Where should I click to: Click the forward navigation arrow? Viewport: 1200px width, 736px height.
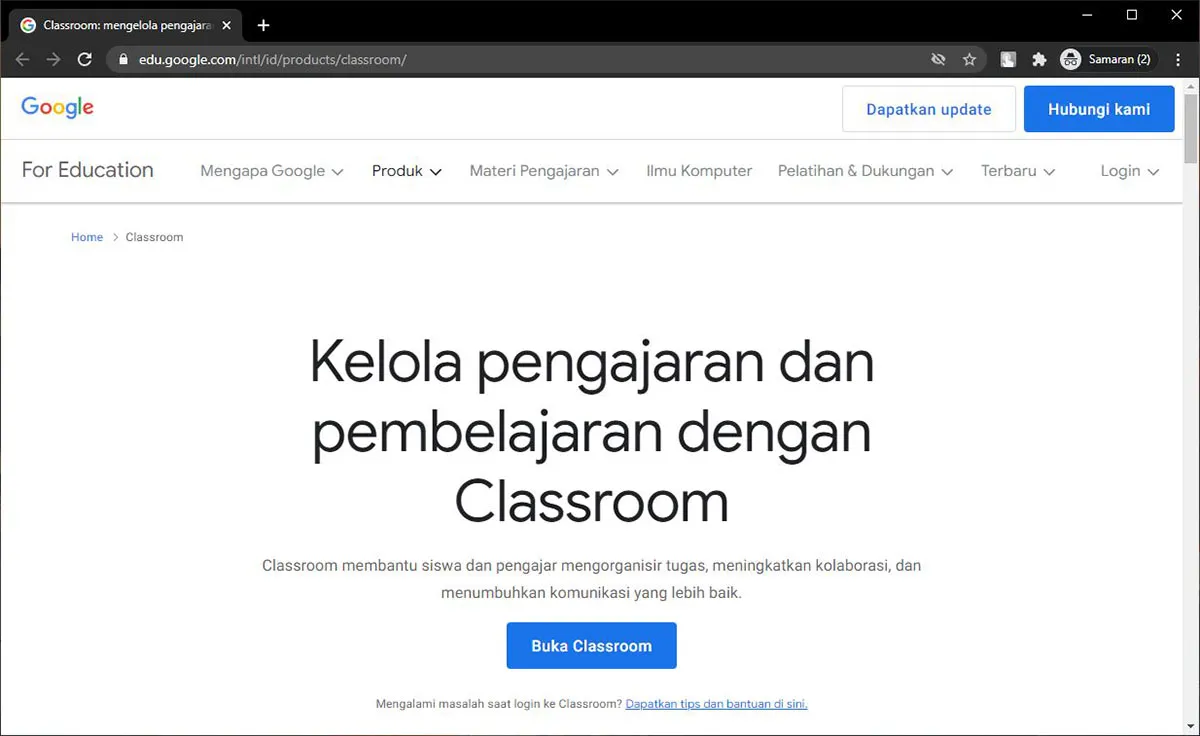[x=53, y=59]
